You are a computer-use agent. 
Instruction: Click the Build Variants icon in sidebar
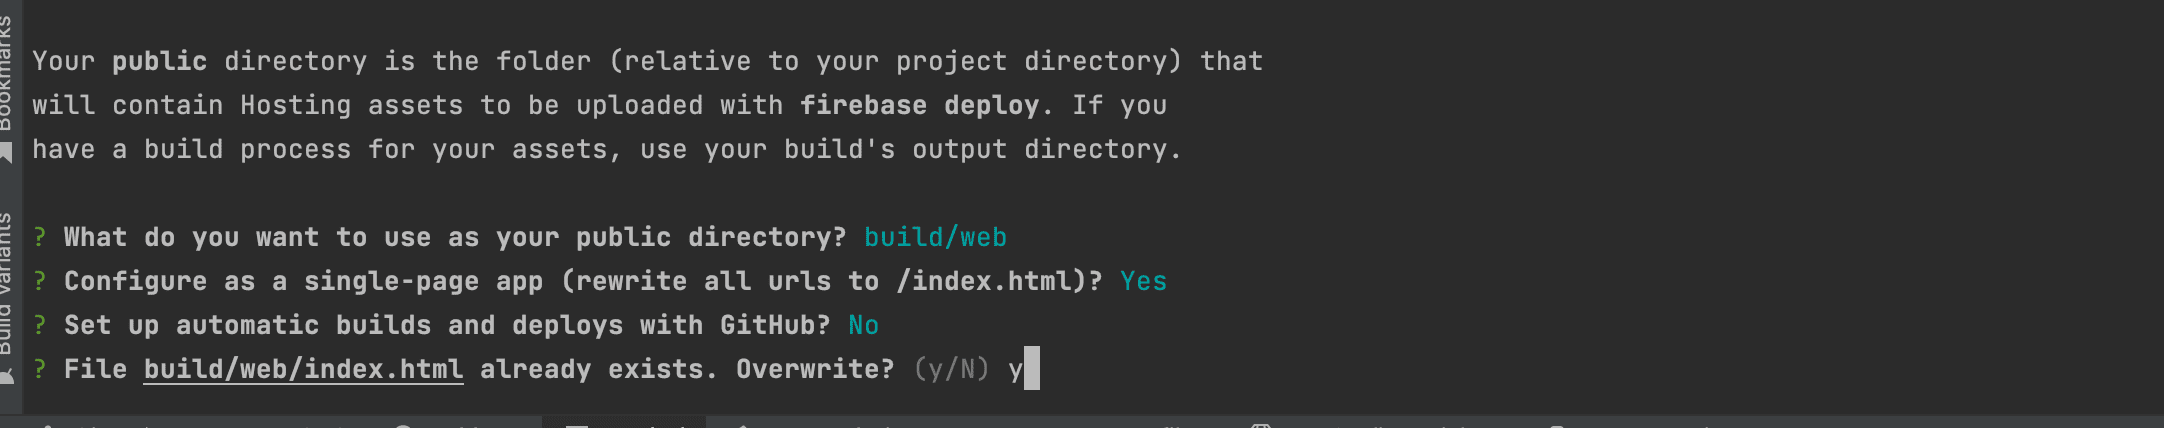6,376
